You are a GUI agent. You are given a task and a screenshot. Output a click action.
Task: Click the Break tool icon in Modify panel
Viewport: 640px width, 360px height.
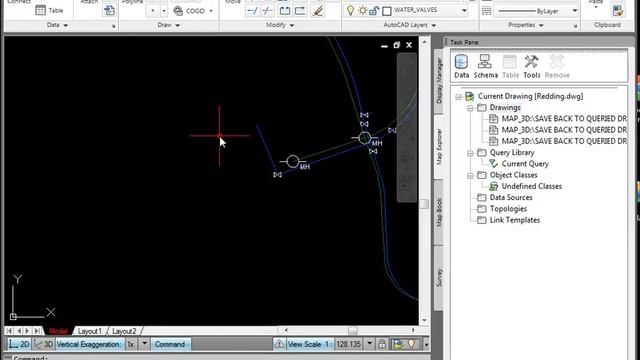click(x=284, y=11)
